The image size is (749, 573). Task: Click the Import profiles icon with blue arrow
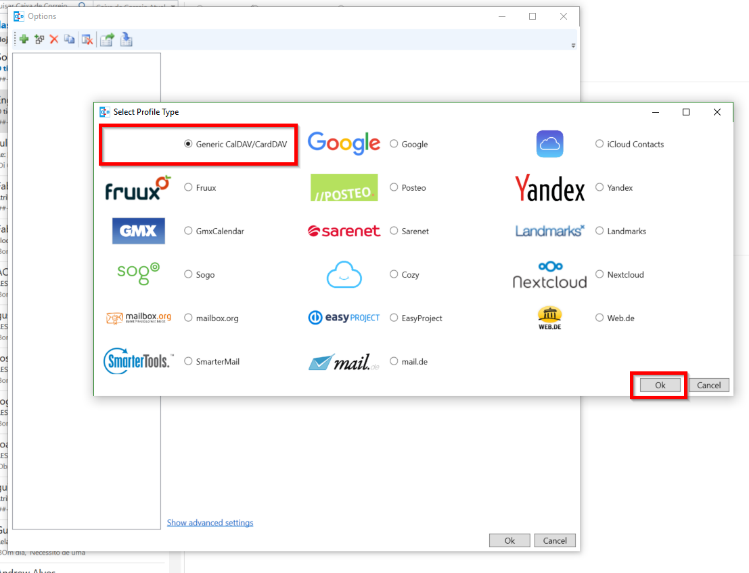coord(126,39)
